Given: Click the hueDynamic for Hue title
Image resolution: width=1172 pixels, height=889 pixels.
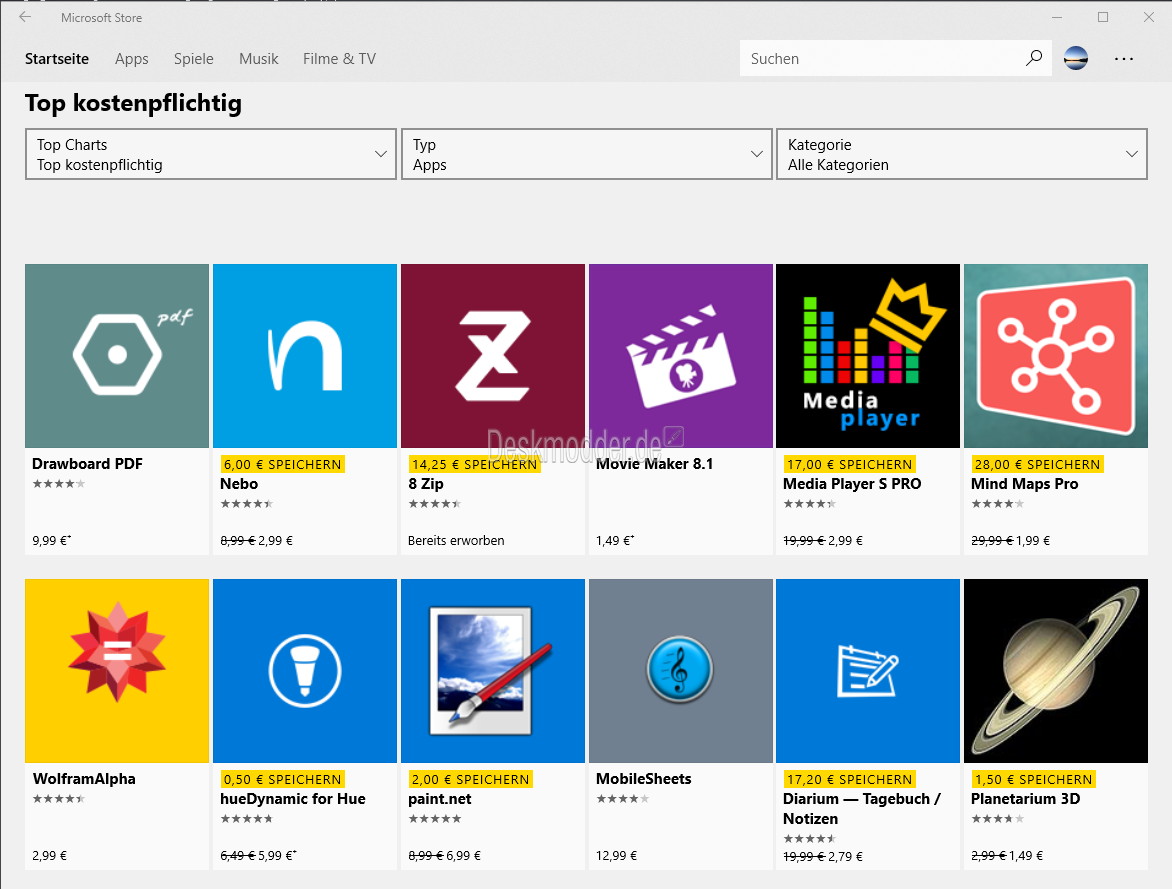Looking at the screenshot, I should pos(293,799).
